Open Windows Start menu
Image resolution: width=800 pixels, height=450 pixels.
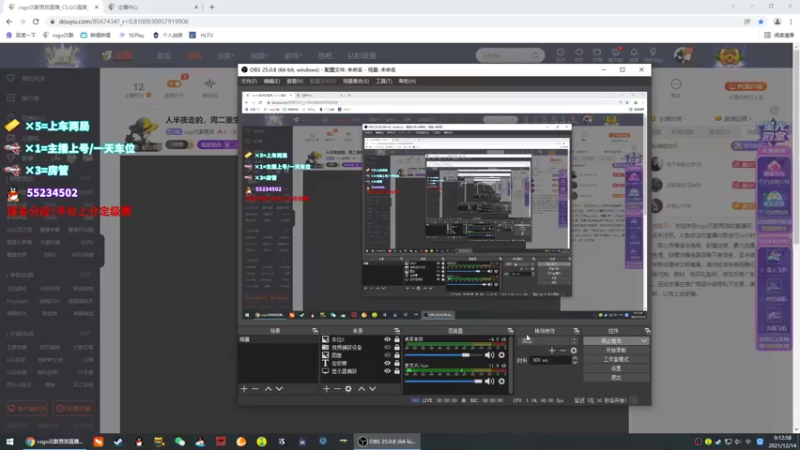pos(10,442)
